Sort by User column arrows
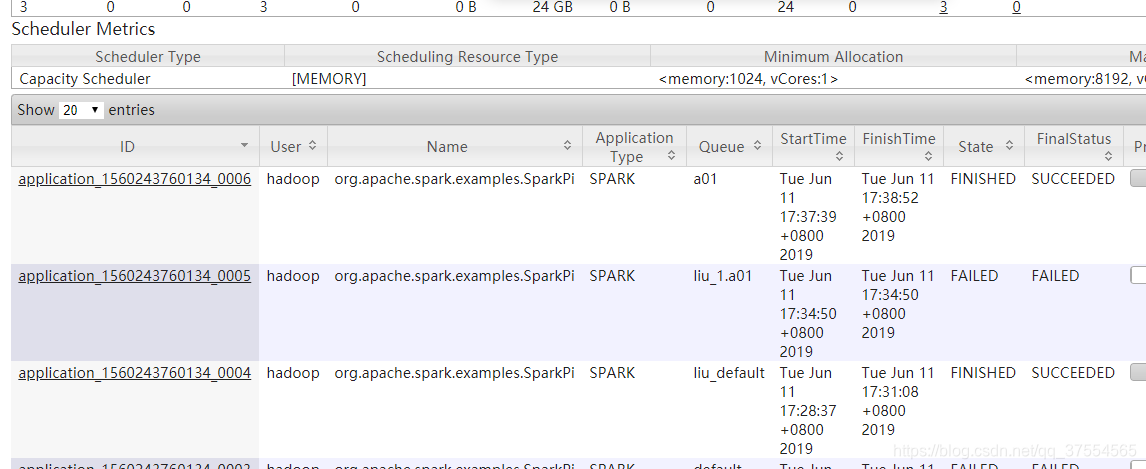1146x469 pixels. (312, 146)
